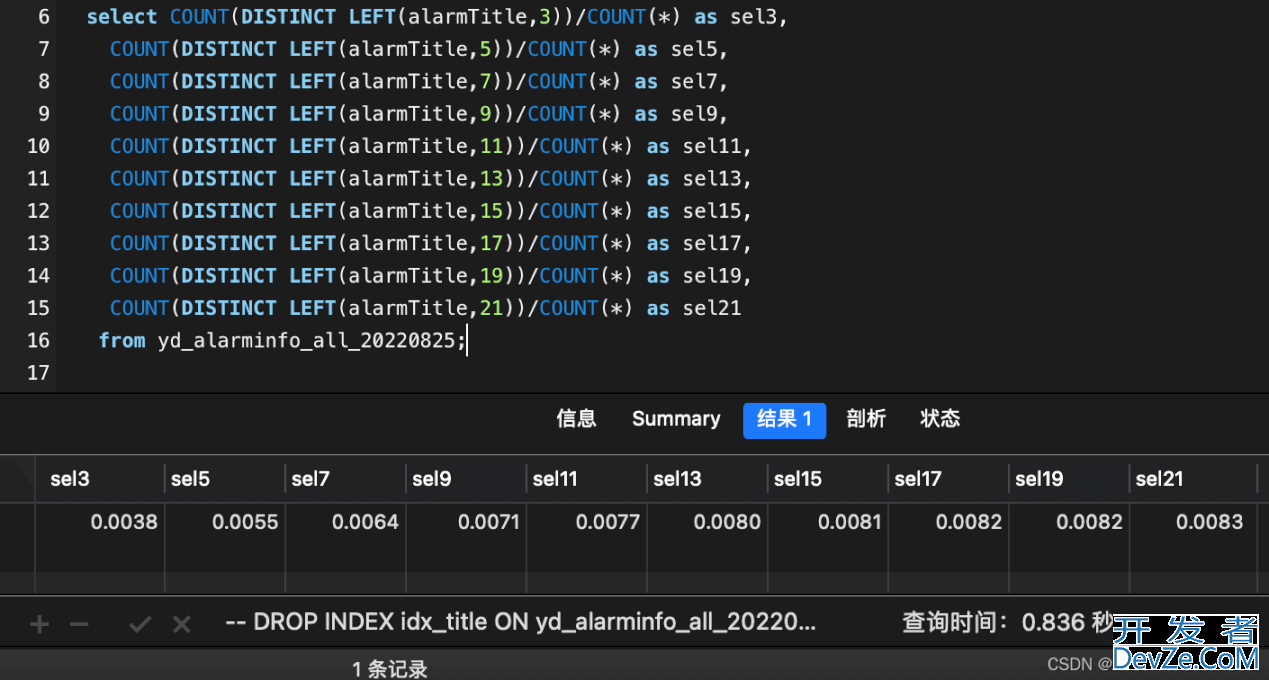The image size is (1269, 680).
Task: Select the sel7 column header
Action: click(x=345, y=479)
